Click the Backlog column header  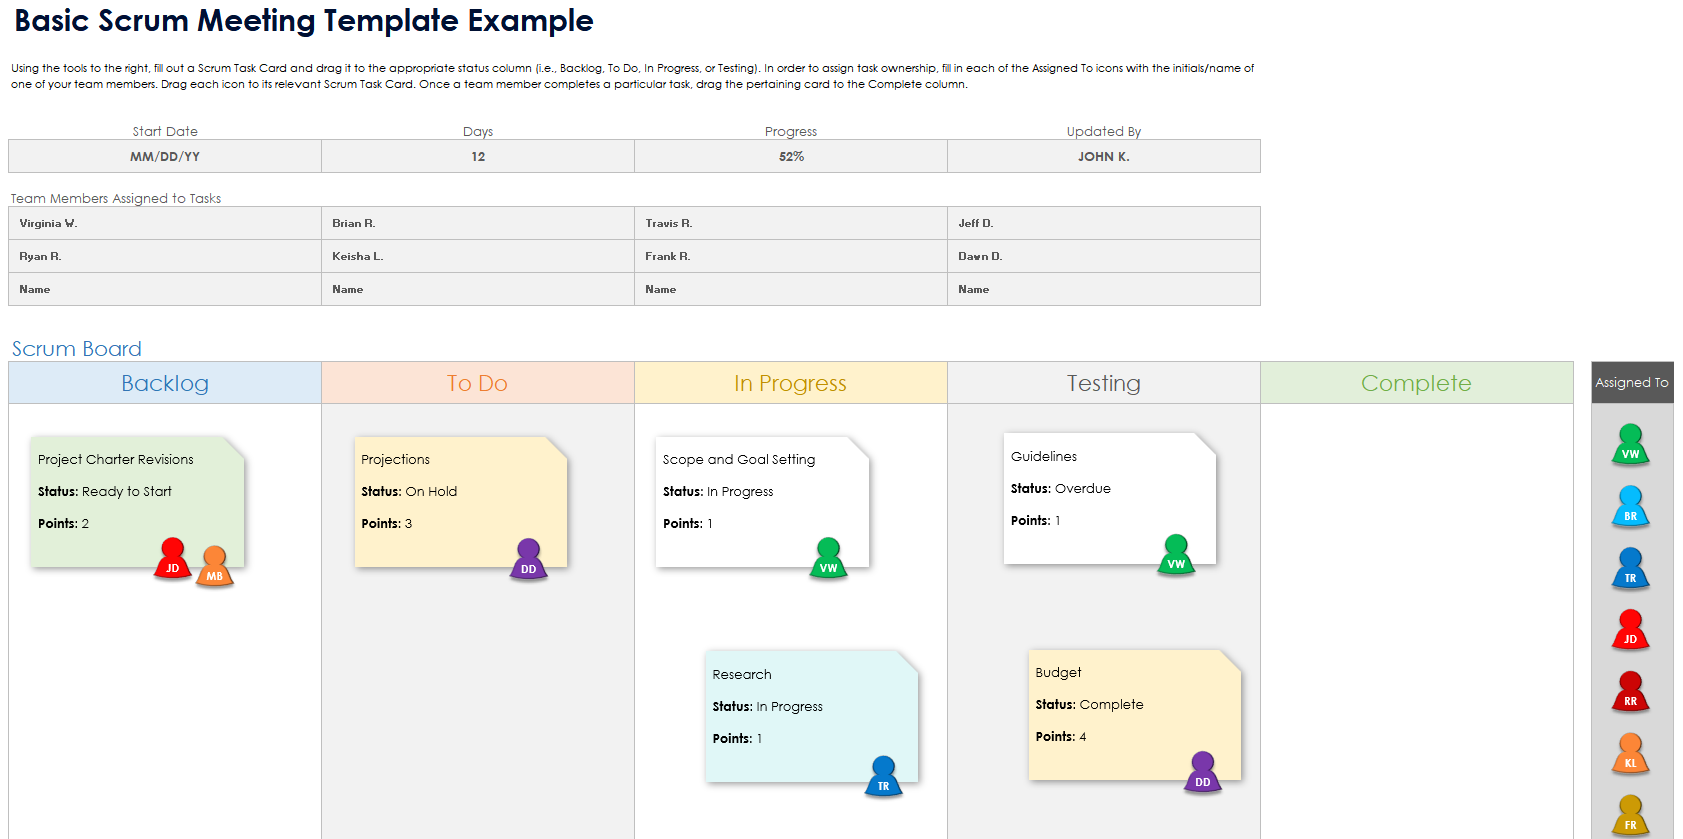click(165, 383)
